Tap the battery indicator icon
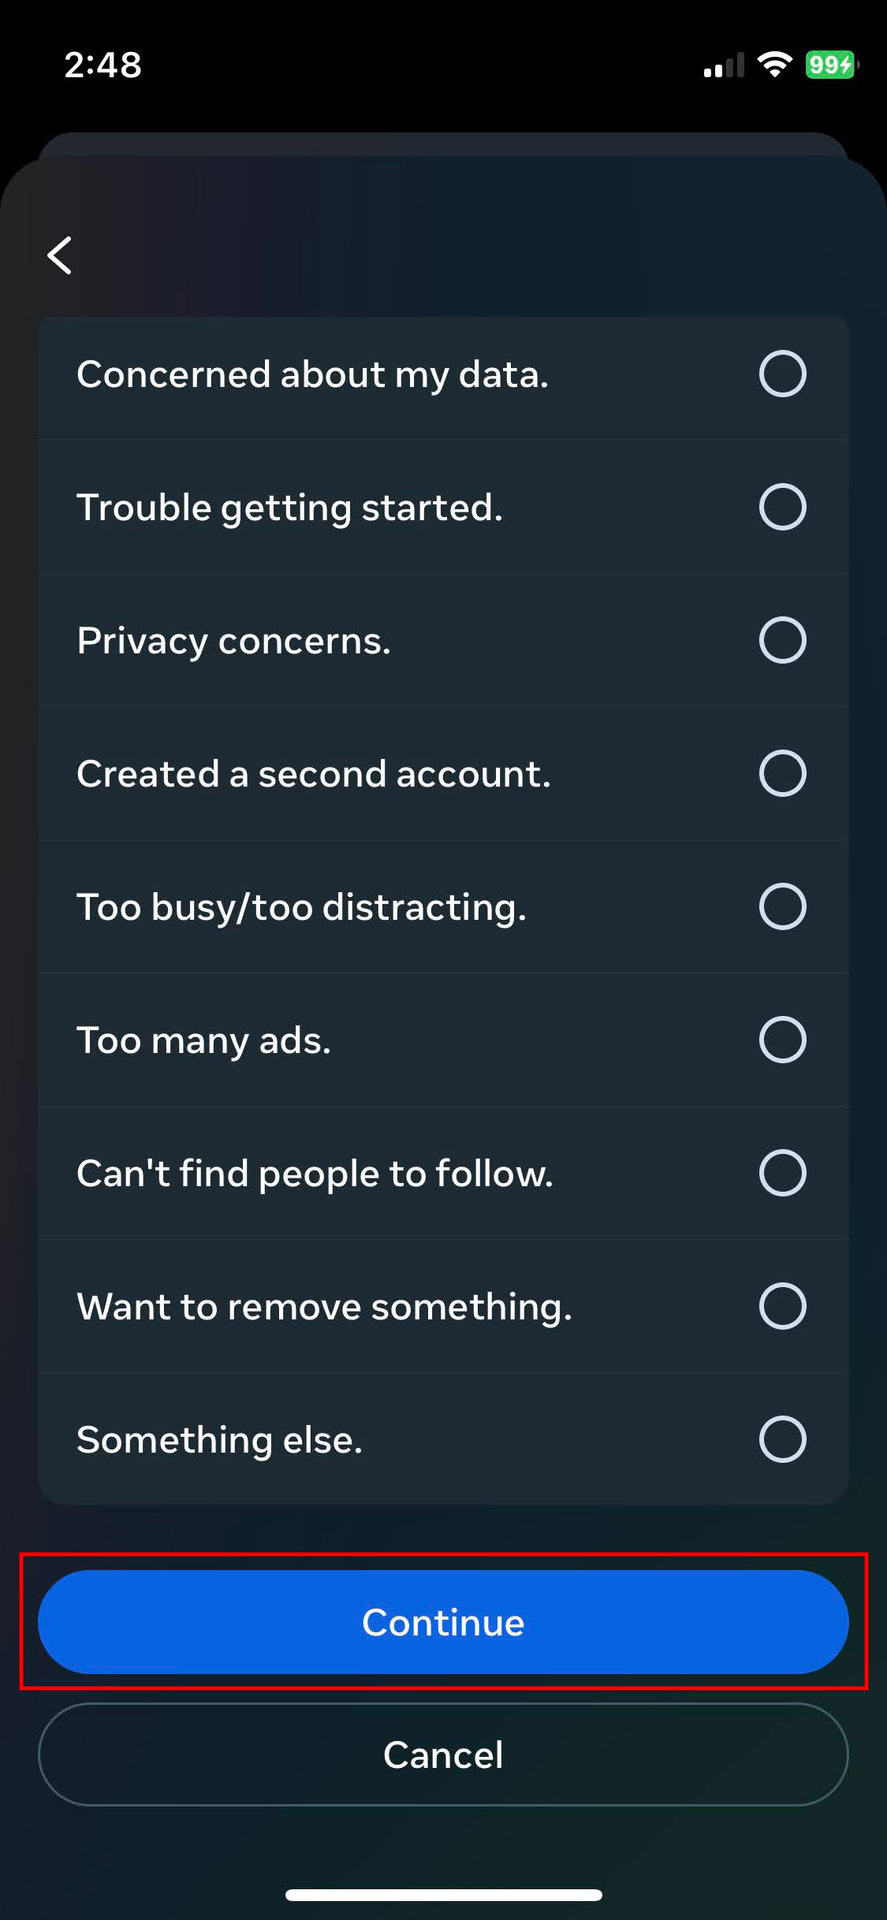Screen dimensions: 887x1920 click(830, 65)
